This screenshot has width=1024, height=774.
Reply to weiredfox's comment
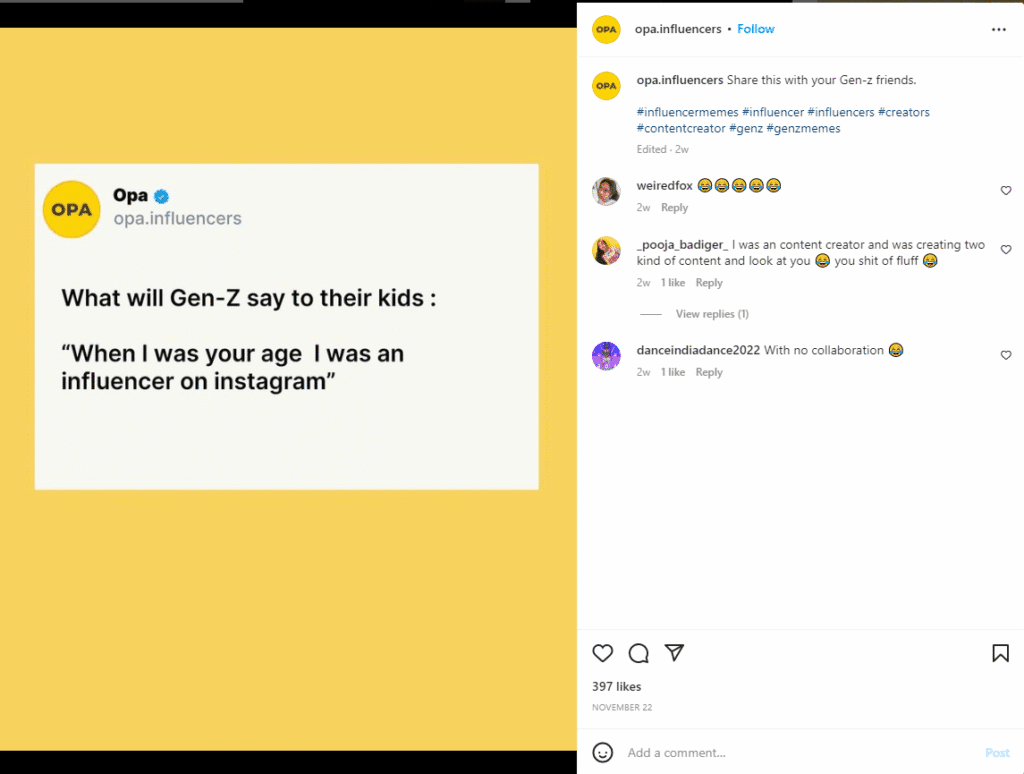pyautogui.click(x=674, y=208)
